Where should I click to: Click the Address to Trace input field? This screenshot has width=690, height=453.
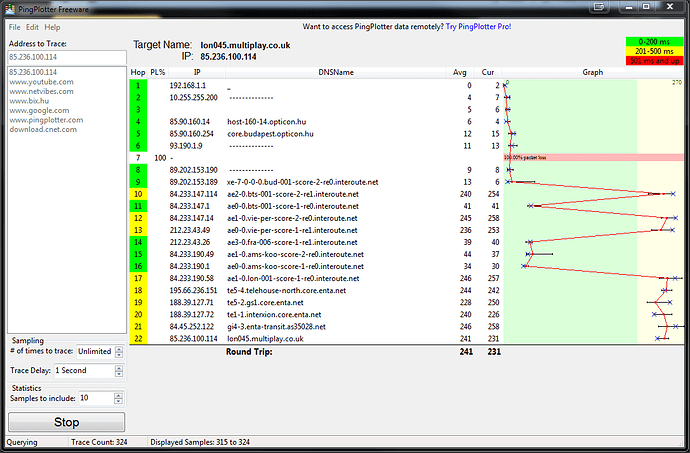(x=65, y=57)
